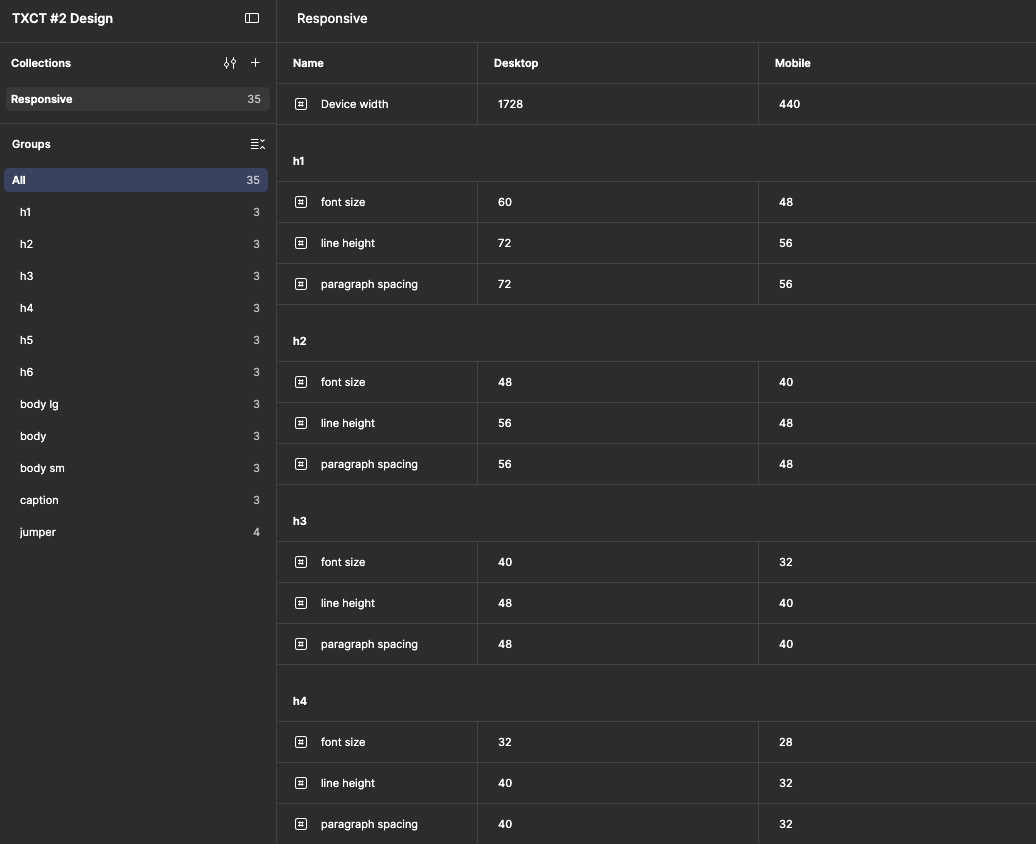Select the All group

tap(136, 180)
